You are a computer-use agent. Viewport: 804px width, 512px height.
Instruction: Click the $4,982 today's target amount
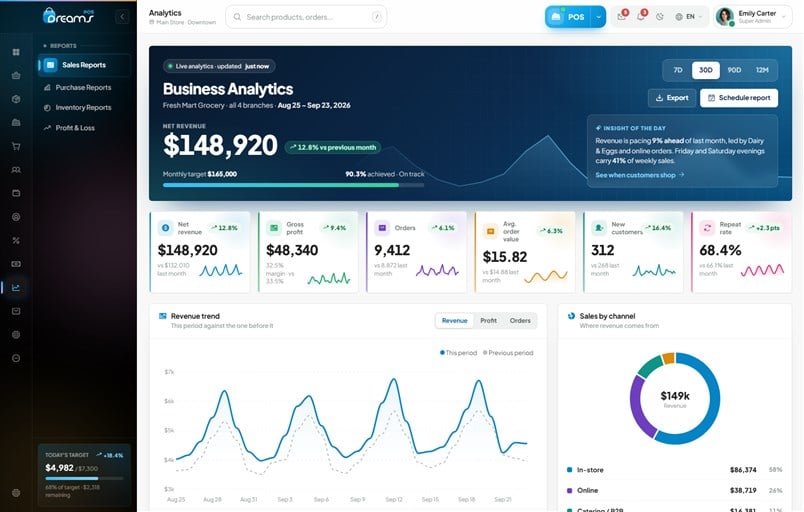pos(59,468)
